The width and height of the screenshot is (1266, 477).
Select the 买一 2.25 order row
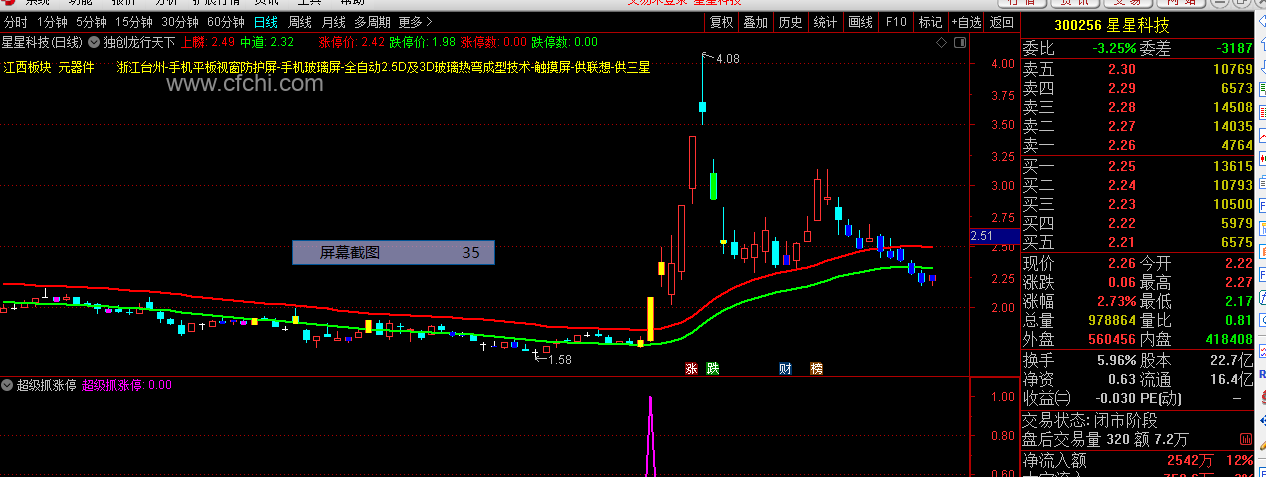(1138, 166)
